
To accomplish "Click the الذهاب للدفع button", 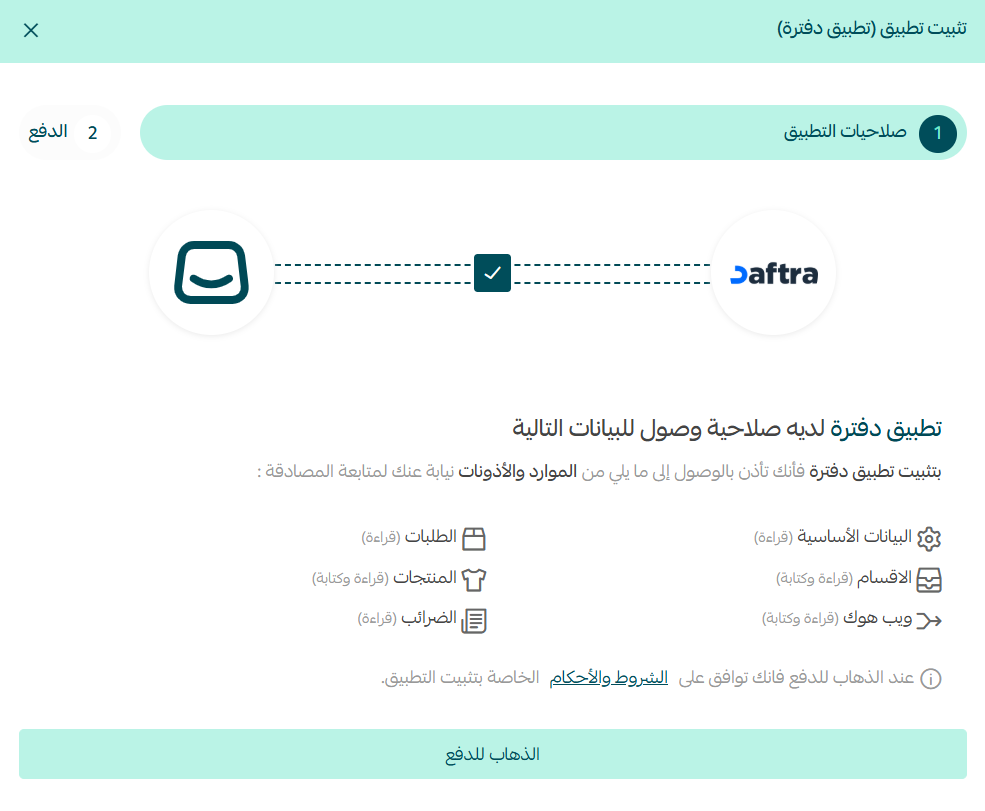I will coord(492,754).
